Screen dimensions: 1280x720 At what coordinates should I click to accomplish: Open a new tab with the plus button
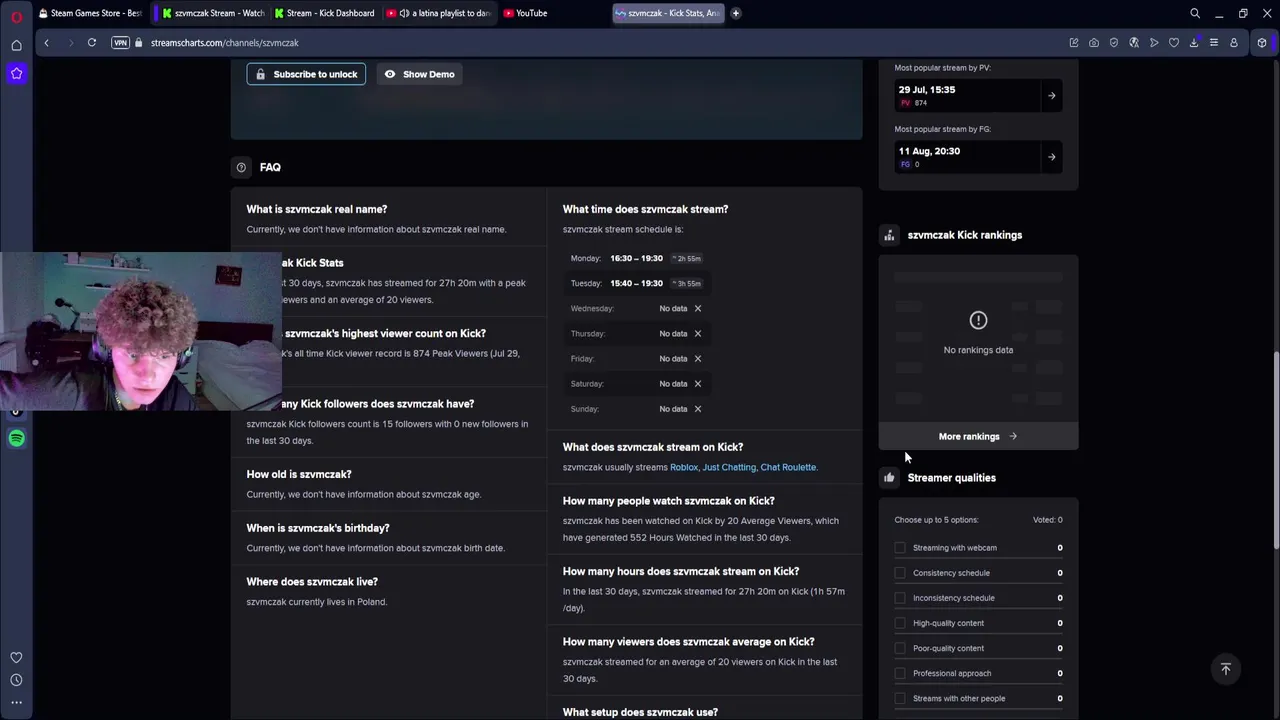click(736, 13)
